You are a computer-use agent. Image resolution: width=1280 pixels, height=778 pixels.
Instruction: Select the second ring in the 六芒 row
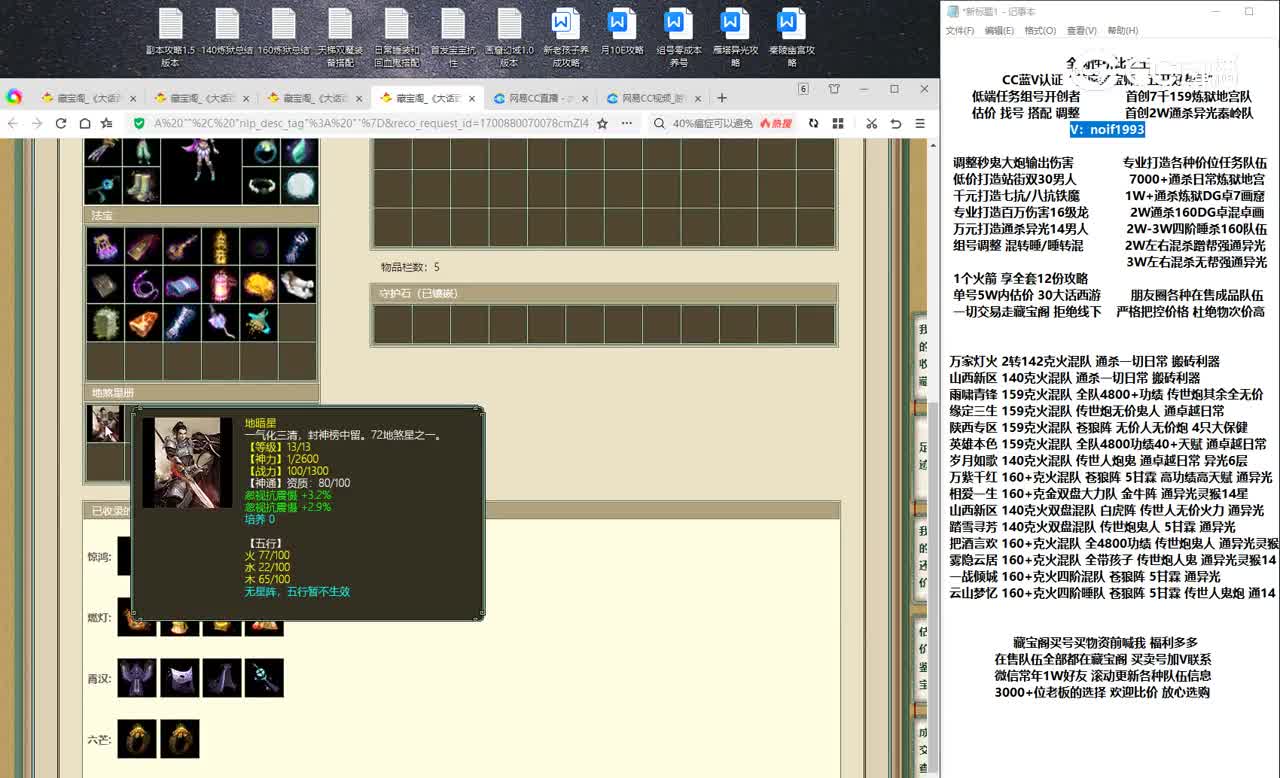(x=180, y=739)
